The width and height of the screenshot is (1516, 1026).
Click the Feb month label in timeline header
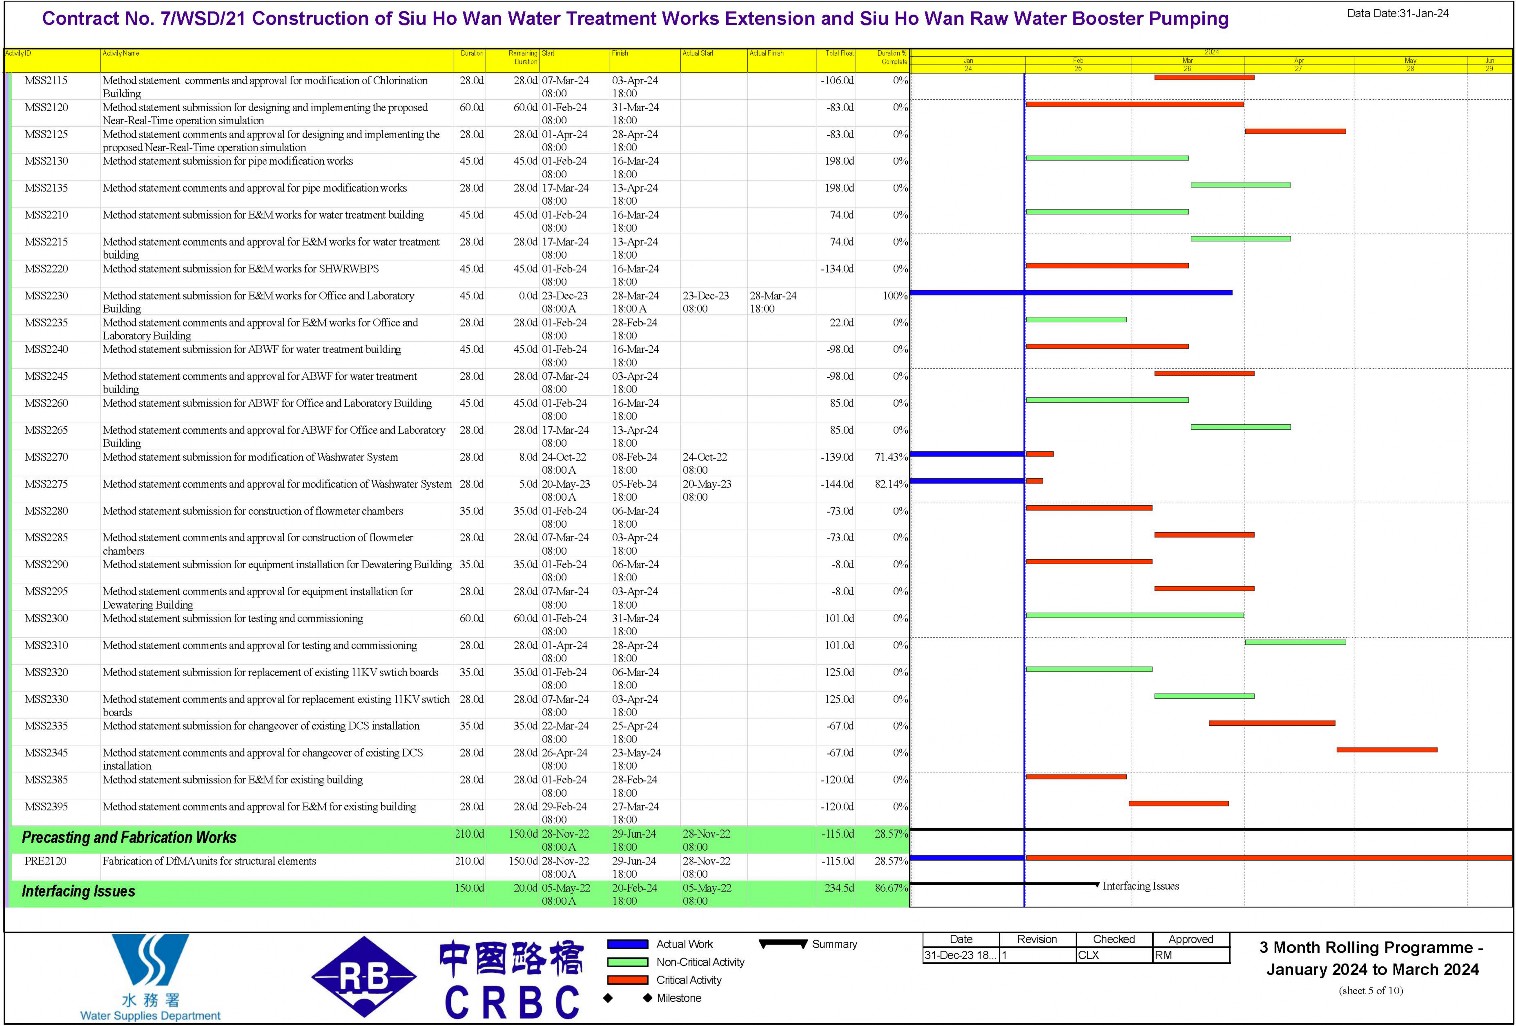click(1078, 60)
